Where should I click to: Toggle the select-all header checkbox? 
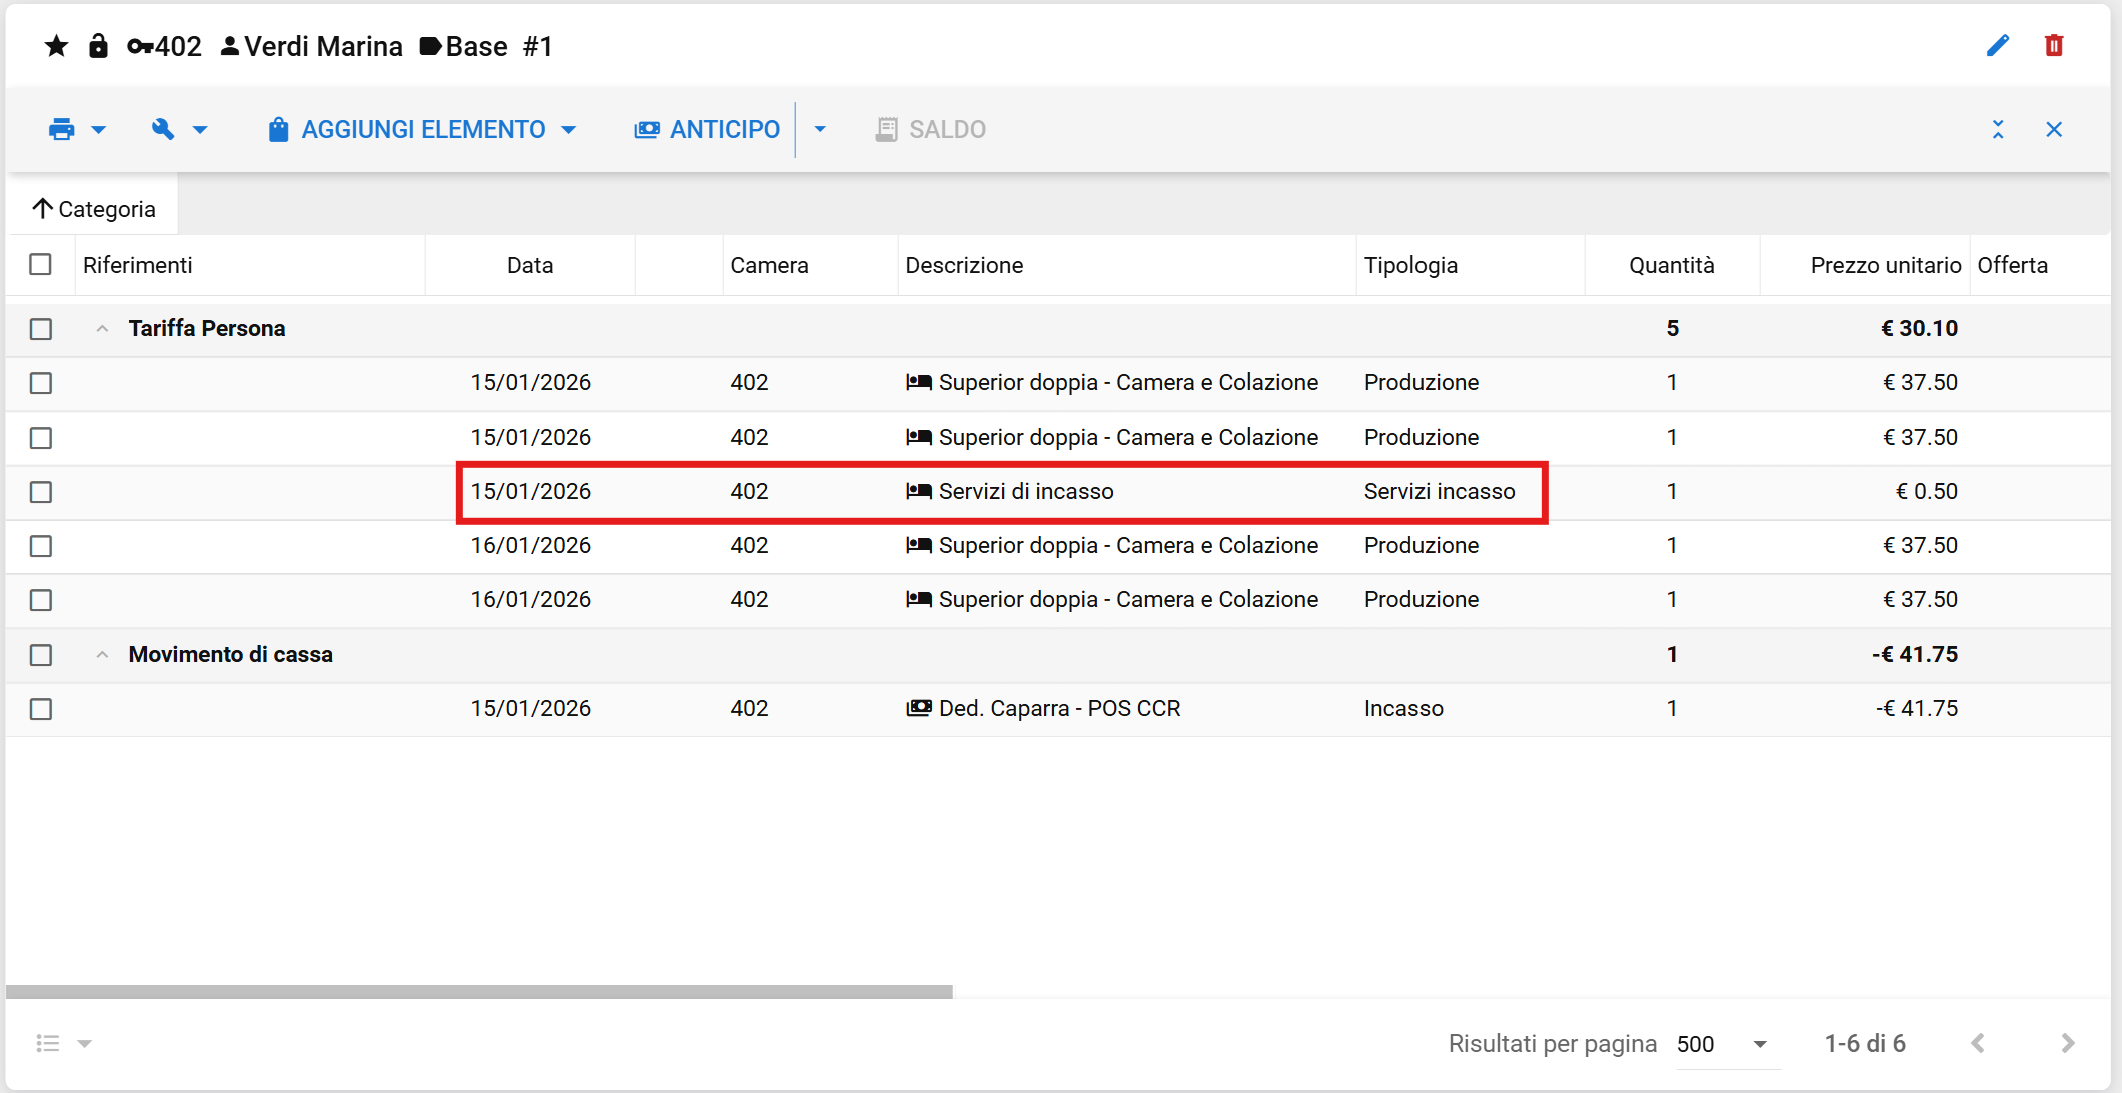(x=41, y=264)
